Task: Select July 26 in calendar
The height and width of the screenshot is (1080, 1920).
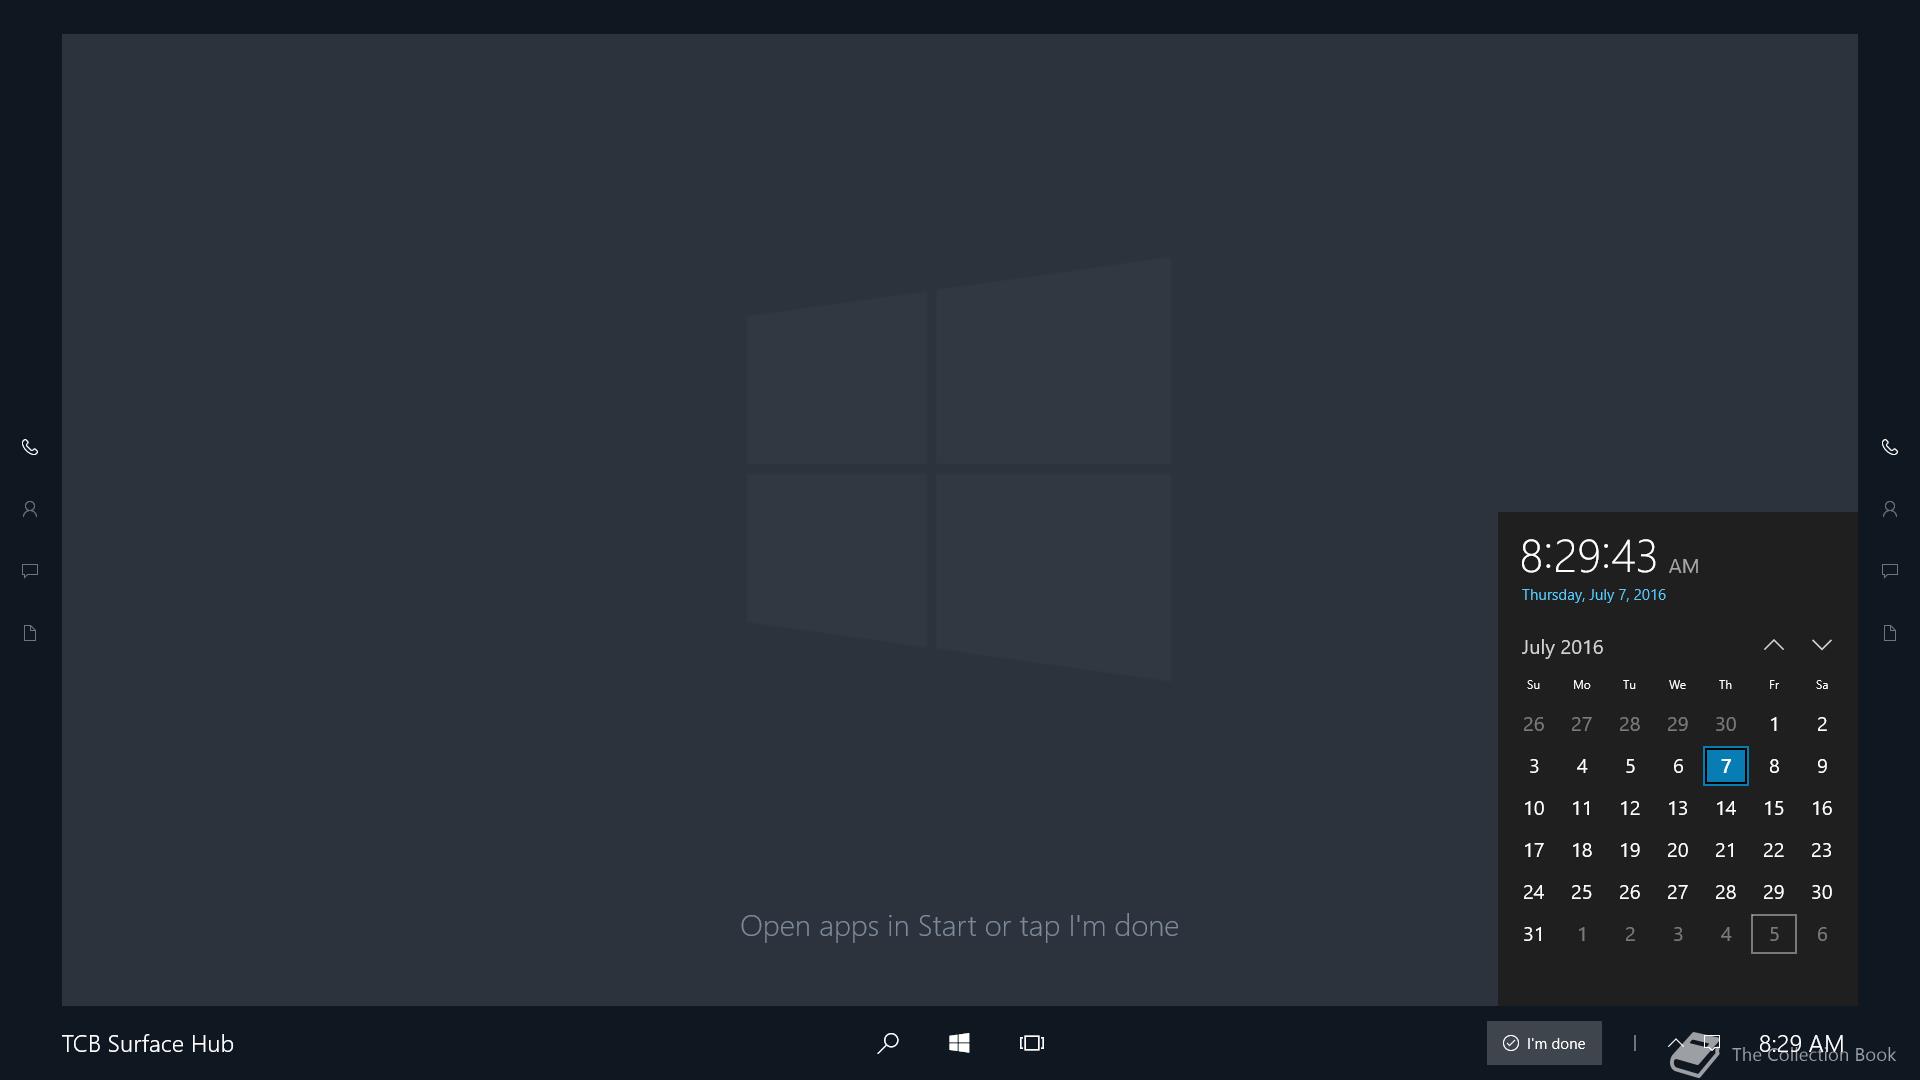Action: 1630,892
